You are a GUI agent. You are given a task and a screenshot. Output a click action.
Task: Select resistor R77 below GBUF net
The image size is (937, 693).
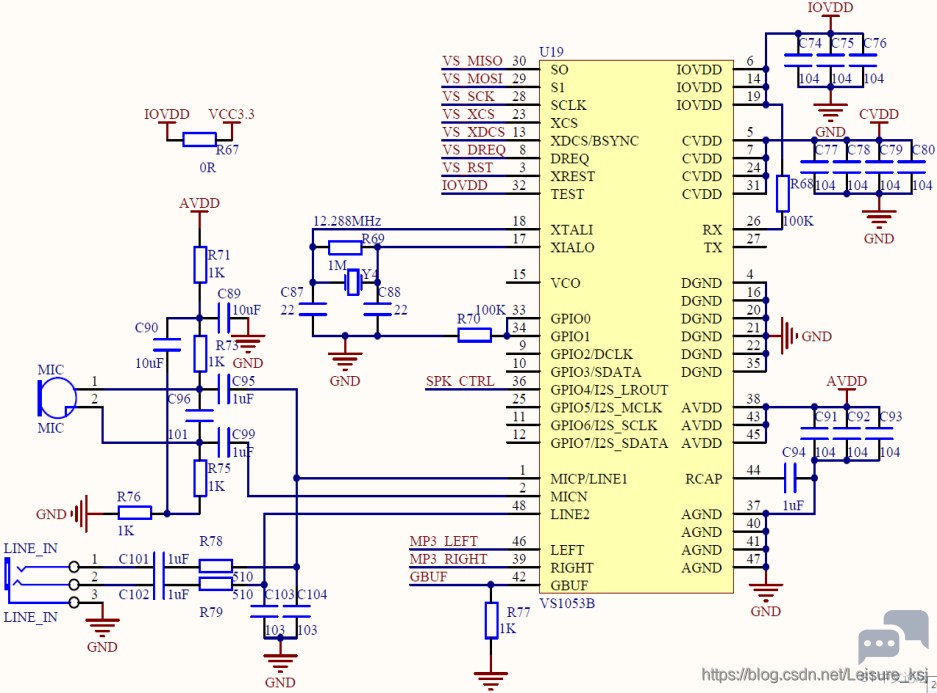tap(491, 620)
